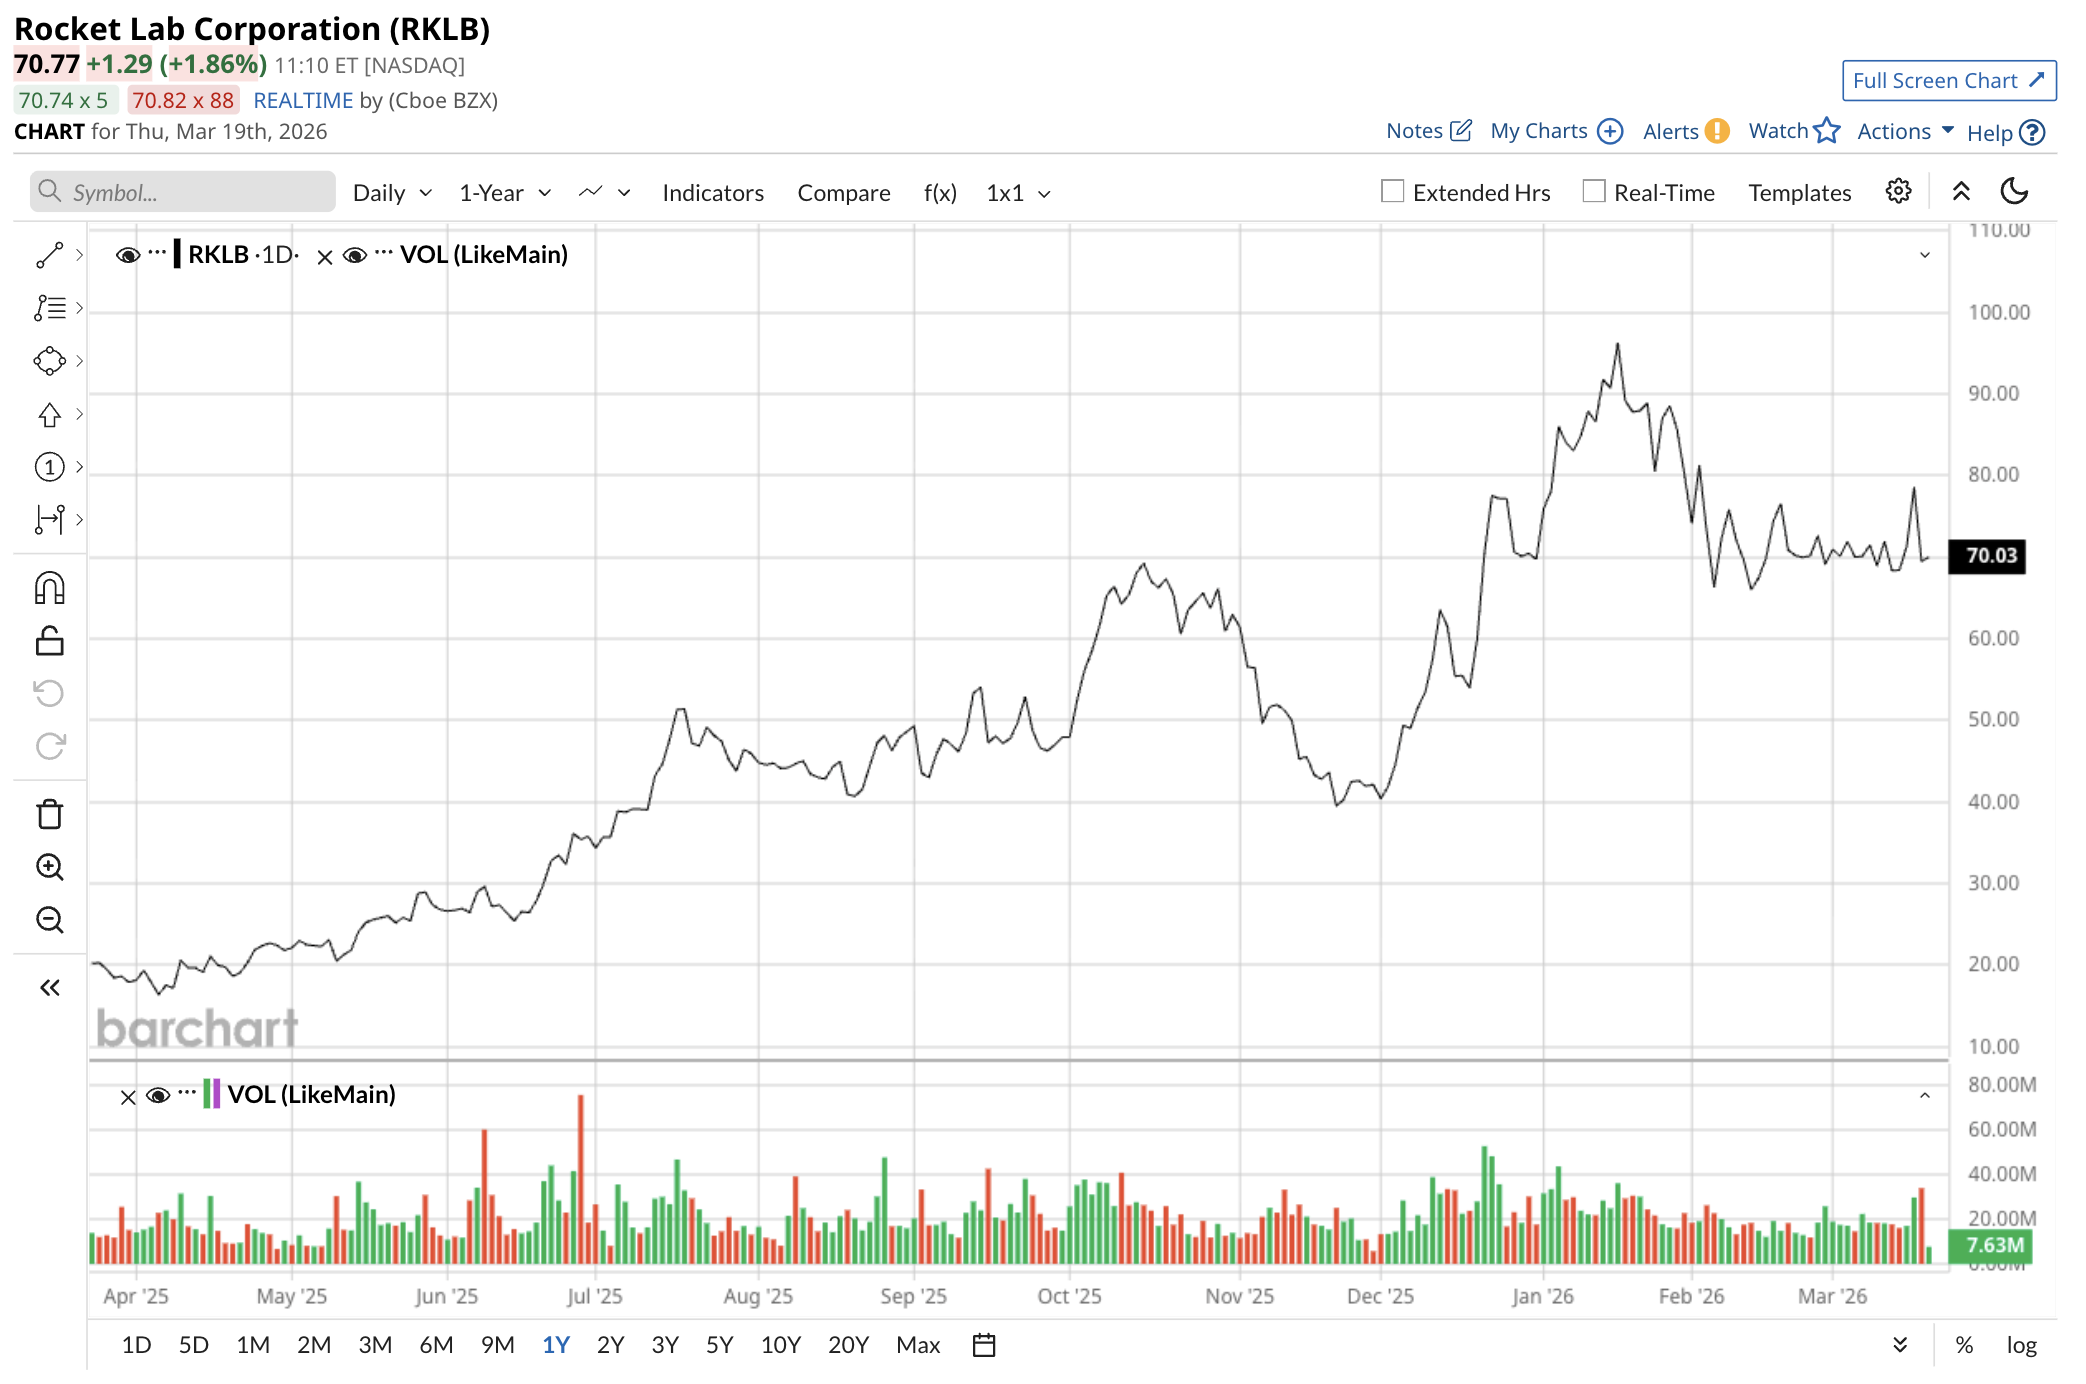Open the Templates link

(1799, 193)
